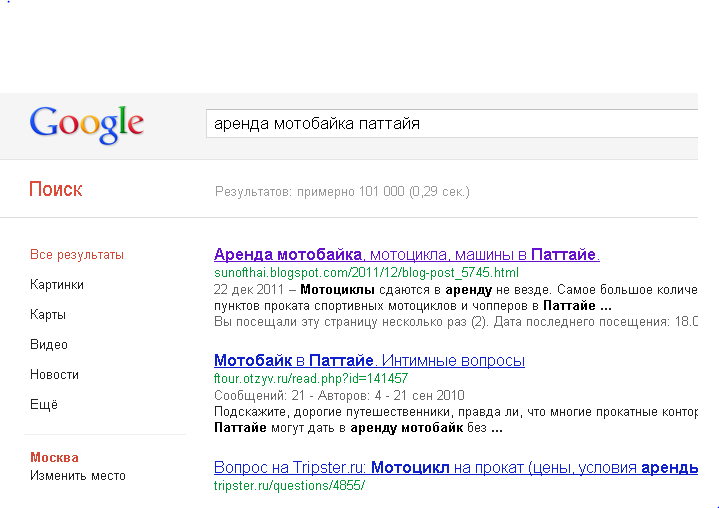Expand the Ещё search categories
Image resolution: width=719 pixels, height=508 pixels.
click(x=44, y=404)
